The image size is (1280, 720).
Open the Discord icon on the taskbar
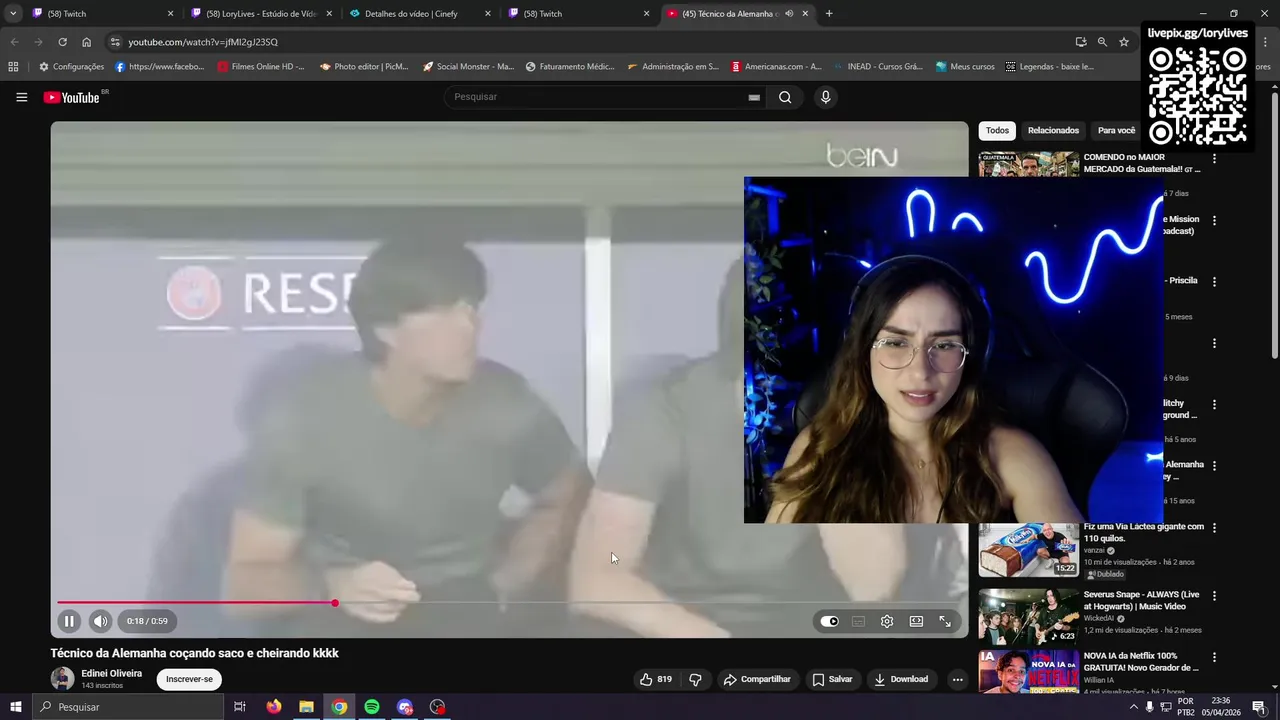point(405,707)
